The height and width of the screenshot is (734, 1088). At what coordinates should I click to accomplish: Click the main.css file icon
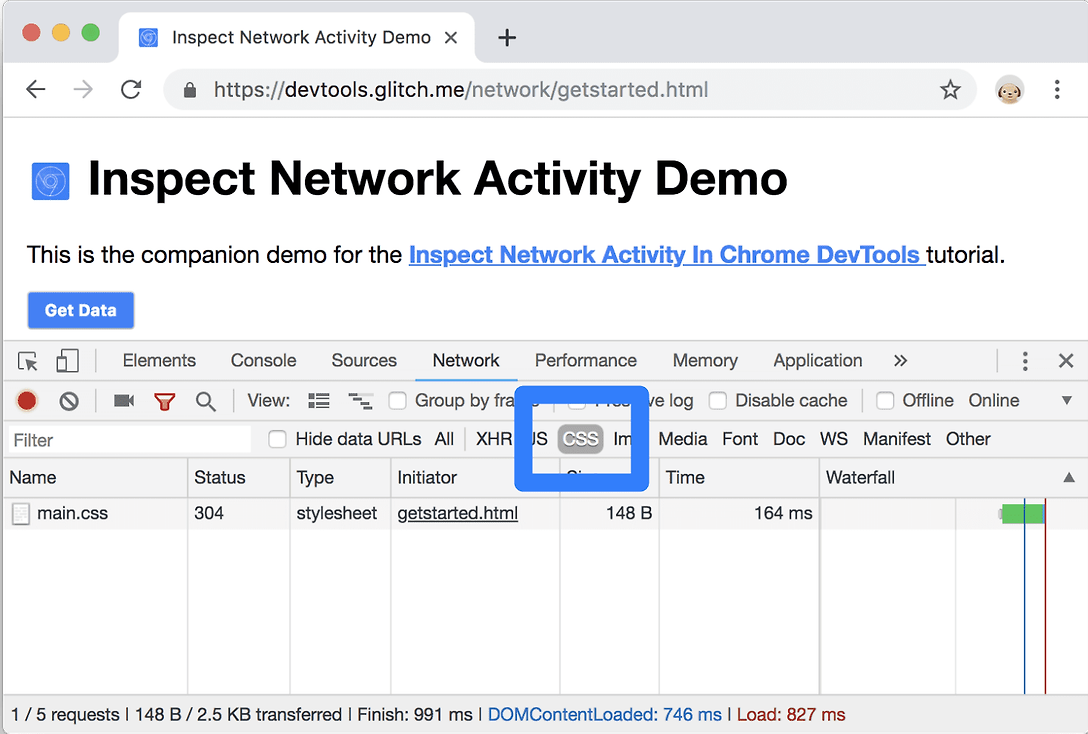coord(21,513)
